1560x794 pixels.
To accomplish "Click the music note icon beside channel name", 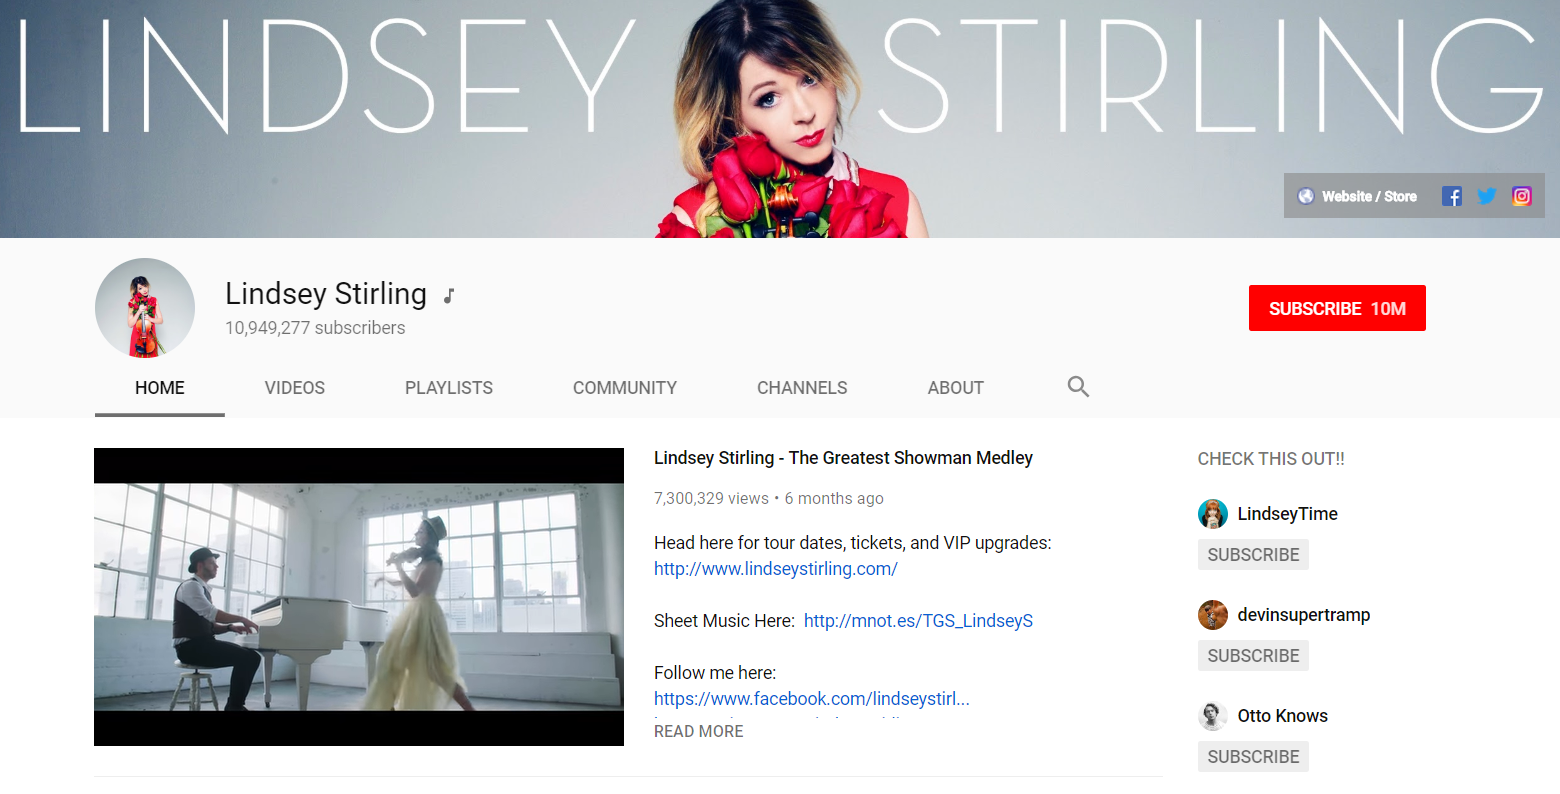I will tap(450, 295).
